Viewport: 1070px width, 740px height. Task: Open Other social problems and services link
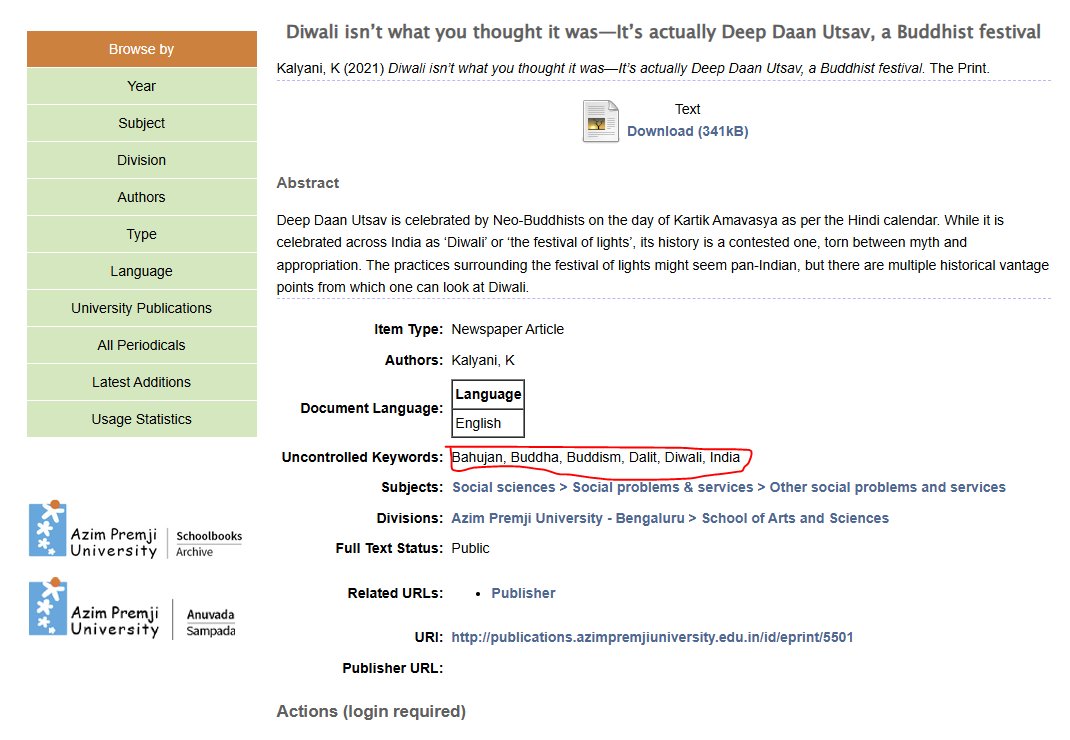point(887,487)
